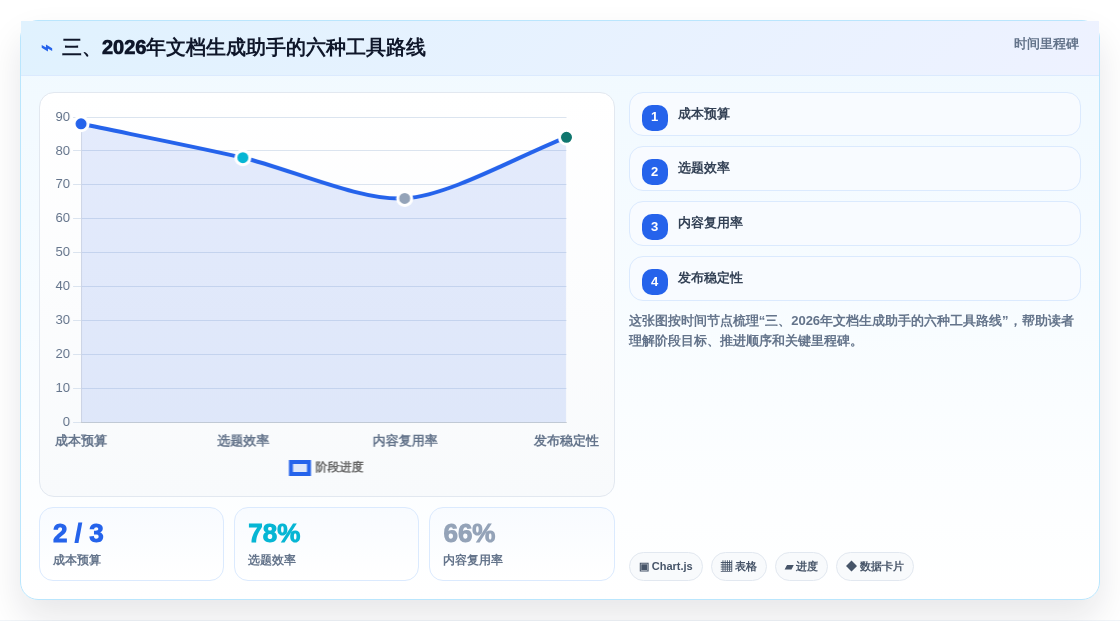1120x621 pixels.
Task: Click the 发布稳定性 x-axis label
Action: (566, 441)
